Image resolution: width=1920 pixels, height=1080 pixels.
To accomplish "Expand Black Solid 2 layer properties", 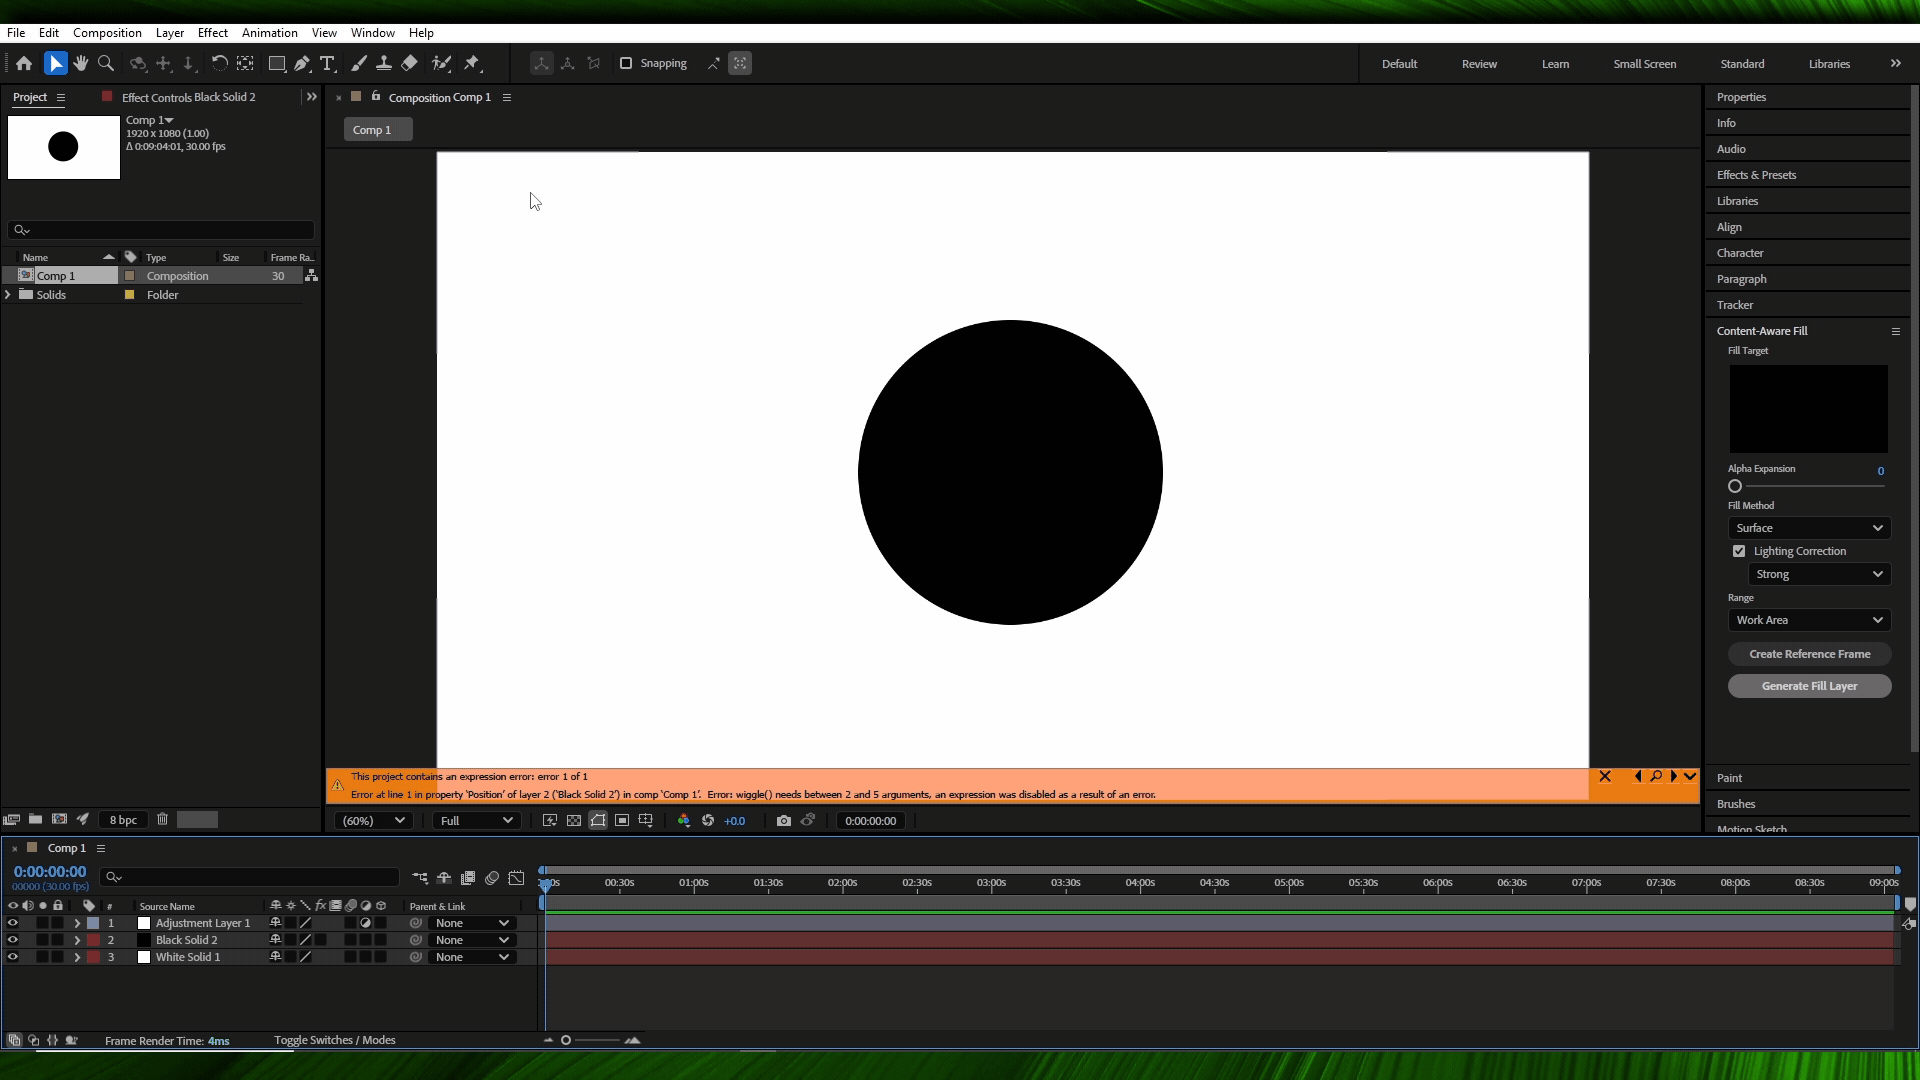I will (x=77, y=941).
